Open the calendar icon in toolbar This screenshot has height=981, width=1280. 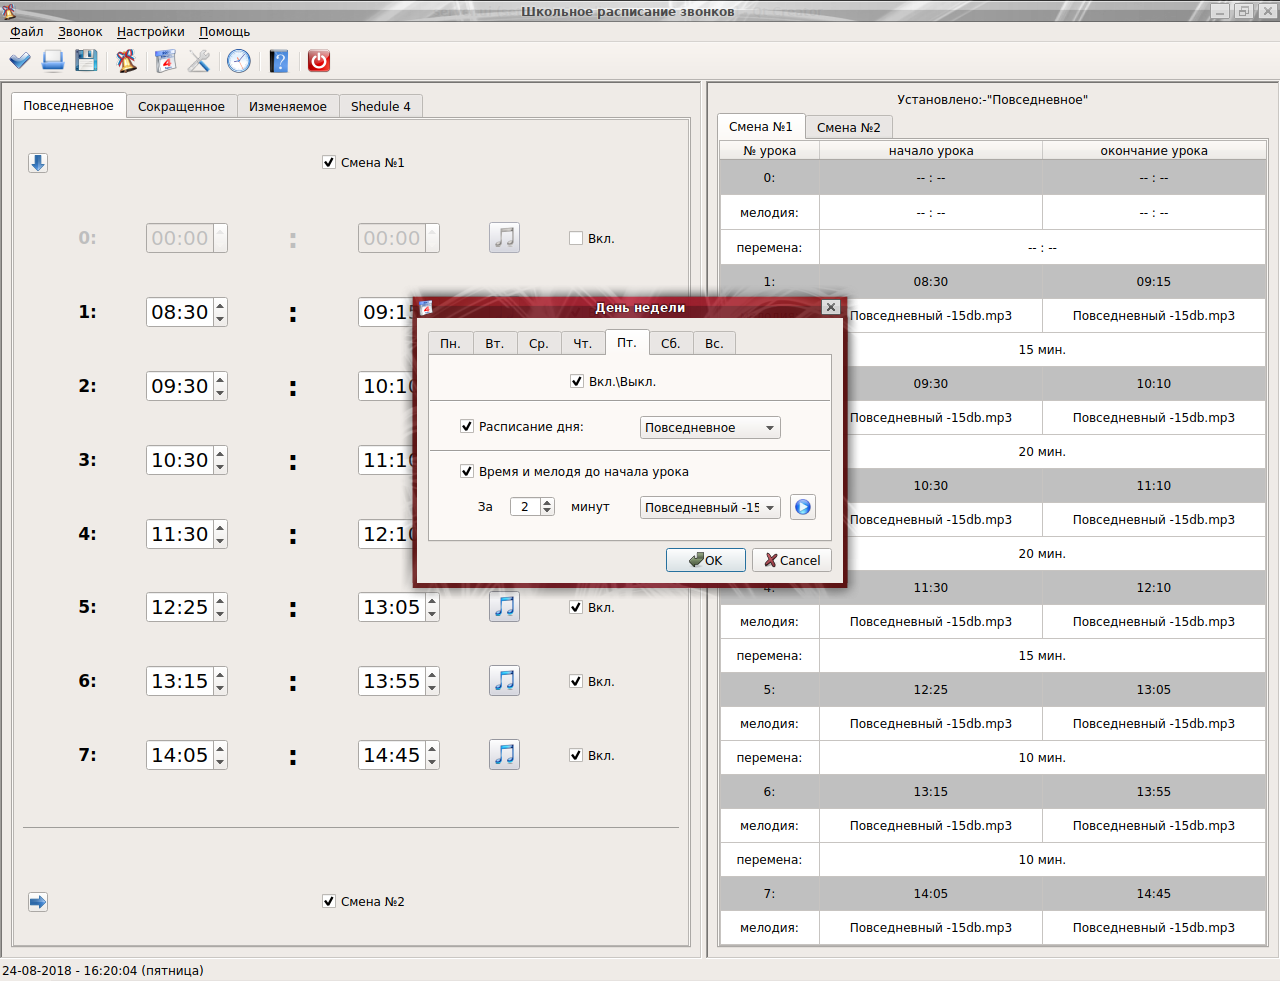pyautogui.click(x=165, y=61)
